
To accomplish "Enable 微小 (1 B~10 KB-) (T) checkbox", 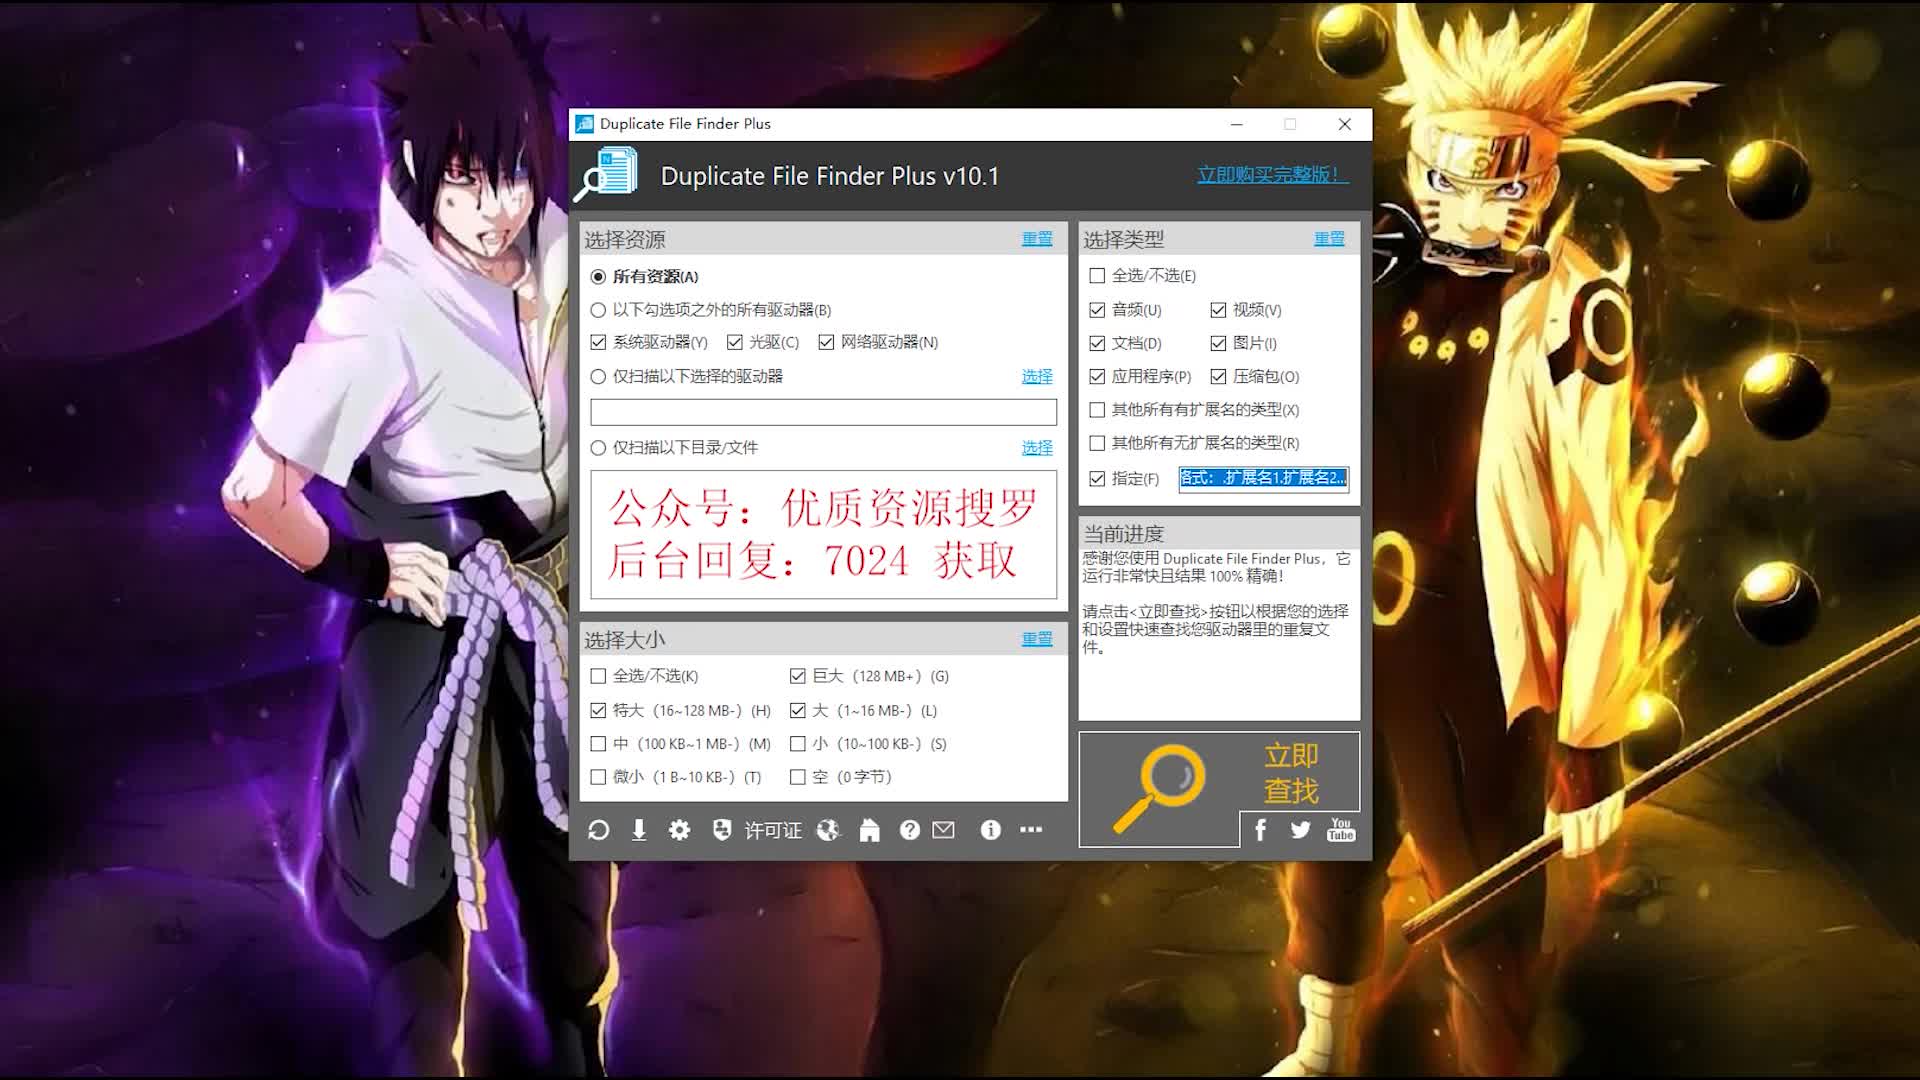I will coord(598,777).
